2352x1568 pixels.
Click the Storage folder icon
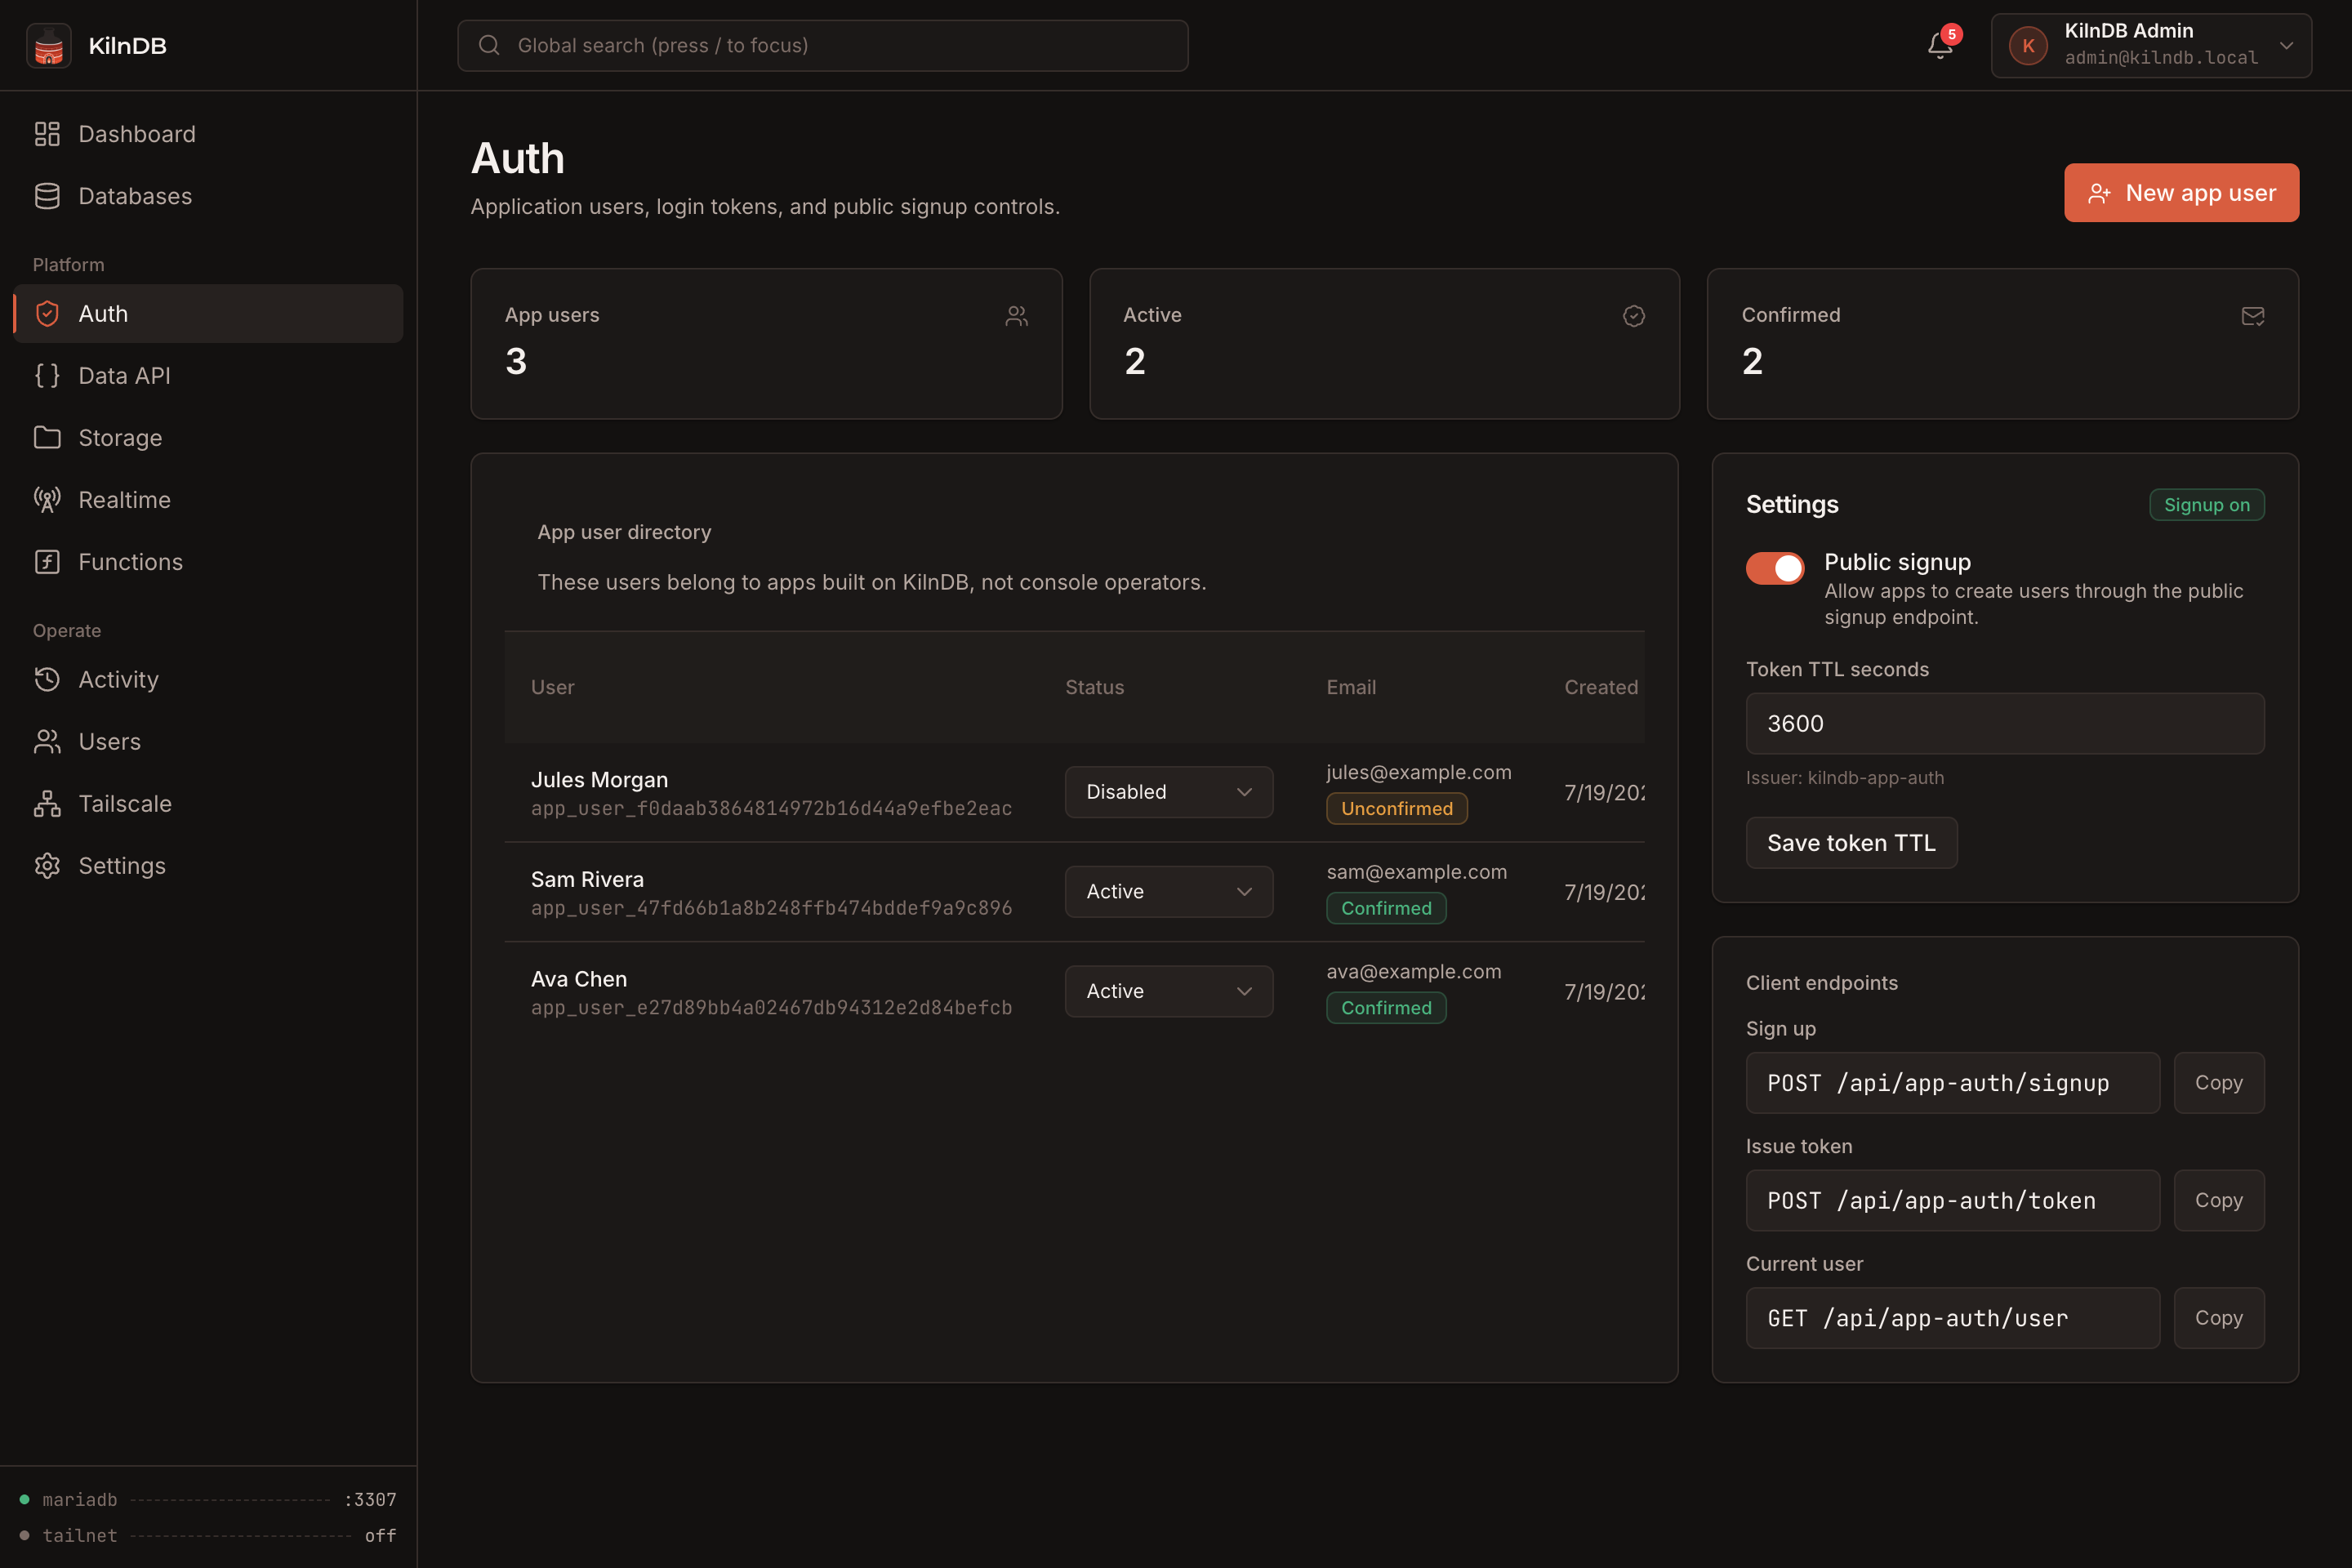[x=47, y=438]
